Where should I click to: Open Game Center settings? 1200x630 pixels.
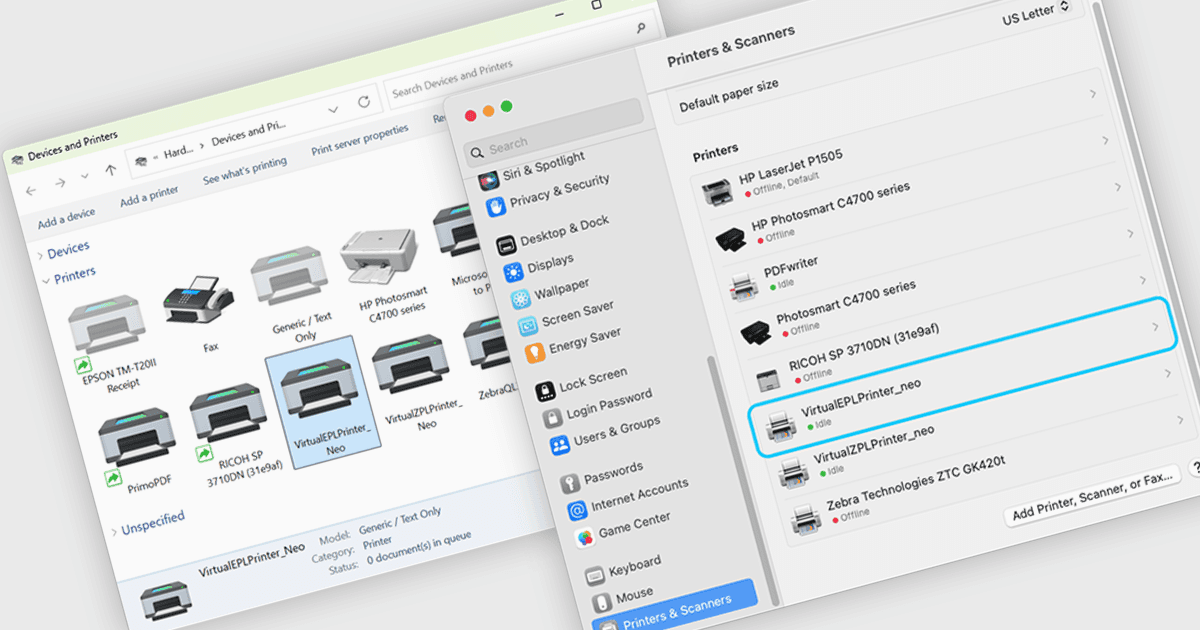623,528
